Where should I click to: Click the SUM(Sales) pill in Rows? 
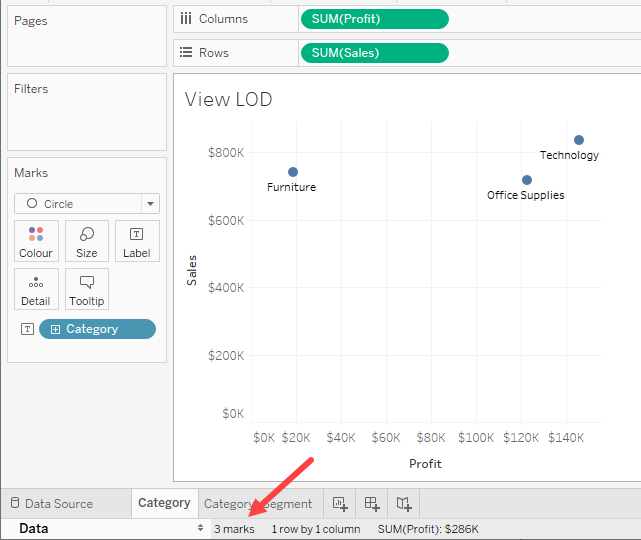(x=373, y=53)
